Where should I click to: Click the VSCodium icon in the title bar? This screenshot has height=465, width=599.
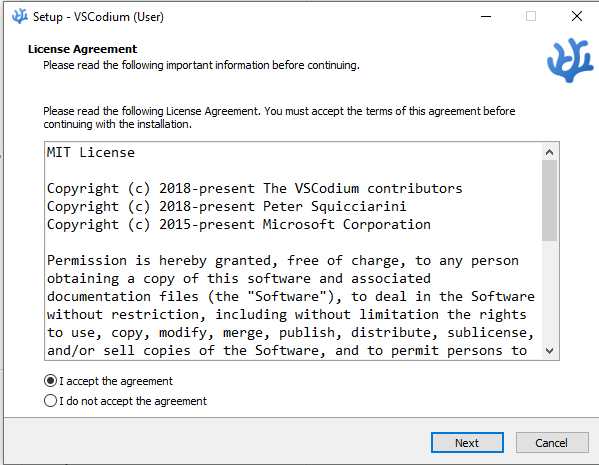pyautogui.click(x=19, y=16)
